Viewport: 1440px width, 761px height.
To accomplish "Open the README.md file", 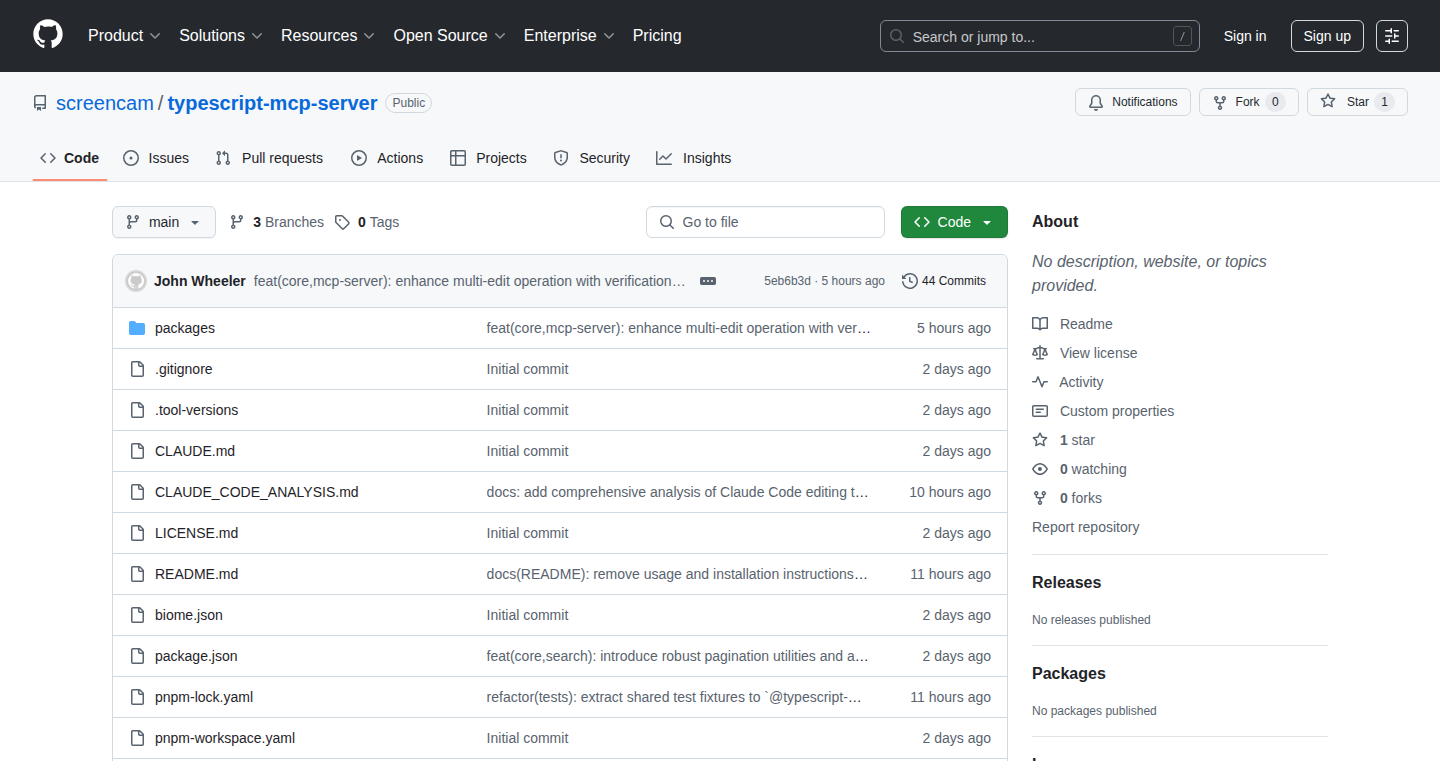I will [x=196, y=574].
